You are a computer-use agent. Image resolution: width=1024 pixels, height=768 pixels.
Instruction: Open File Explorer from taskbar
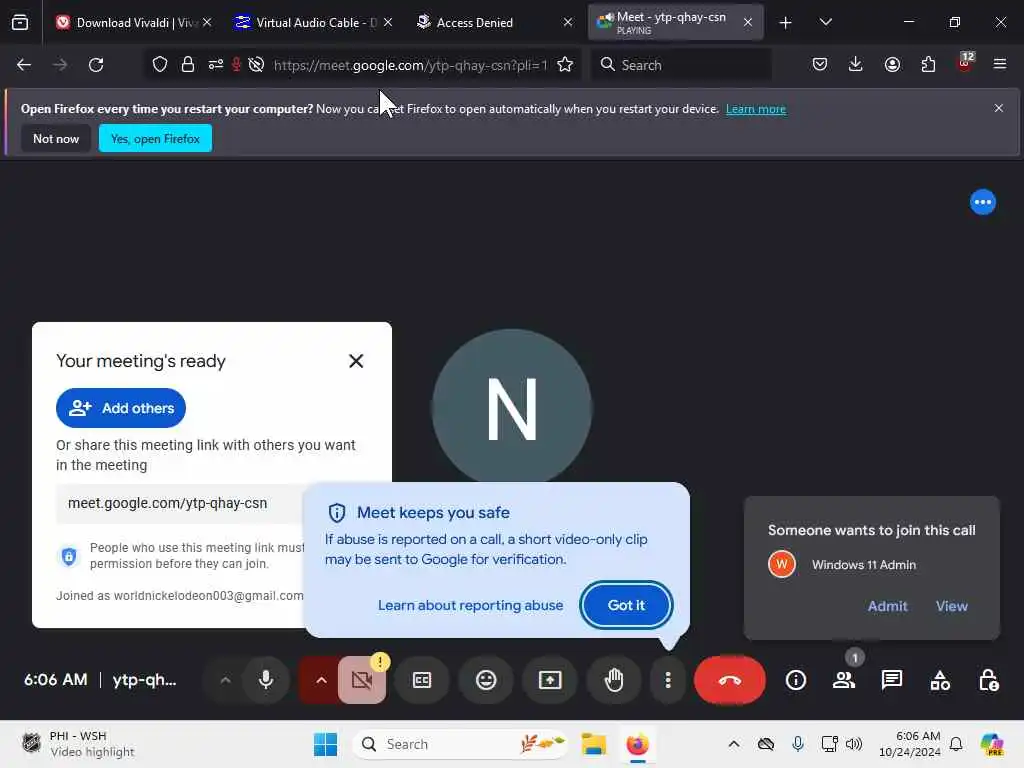[x=594, y=744]
